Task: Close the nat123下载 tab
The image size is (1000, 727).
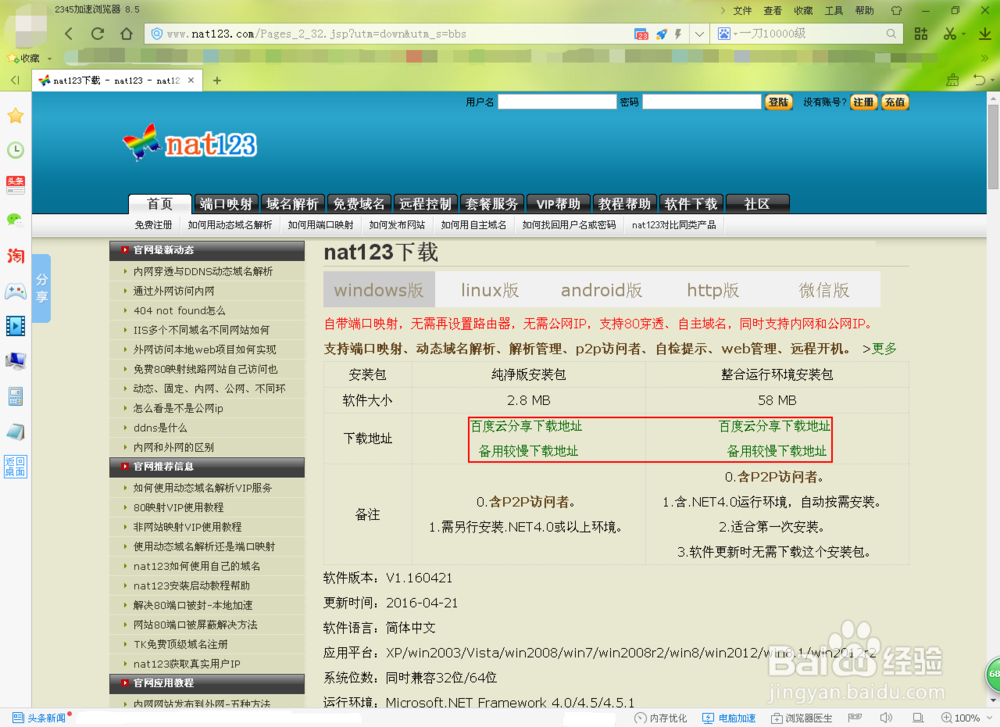Action: 191,80
